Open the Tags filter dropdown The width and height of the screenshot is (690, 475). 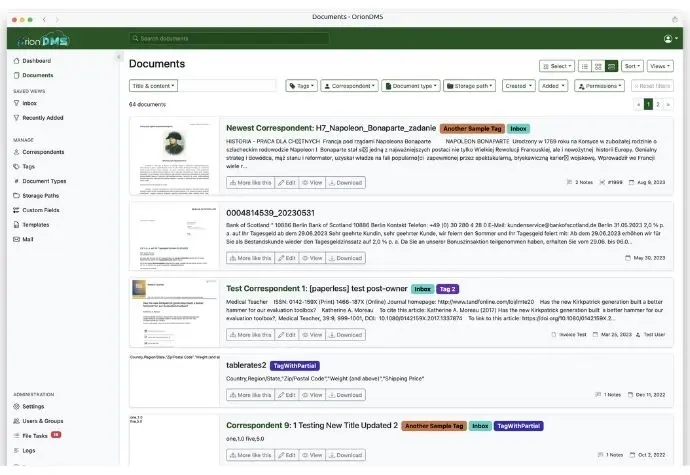(301, 86)
